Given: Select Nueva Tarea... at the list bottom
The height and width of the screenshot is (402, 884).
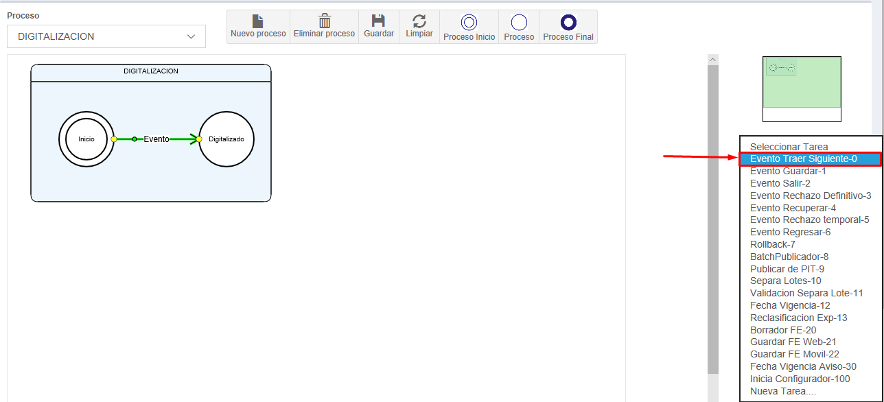Looking at the screenshot, I should (782, 391).
